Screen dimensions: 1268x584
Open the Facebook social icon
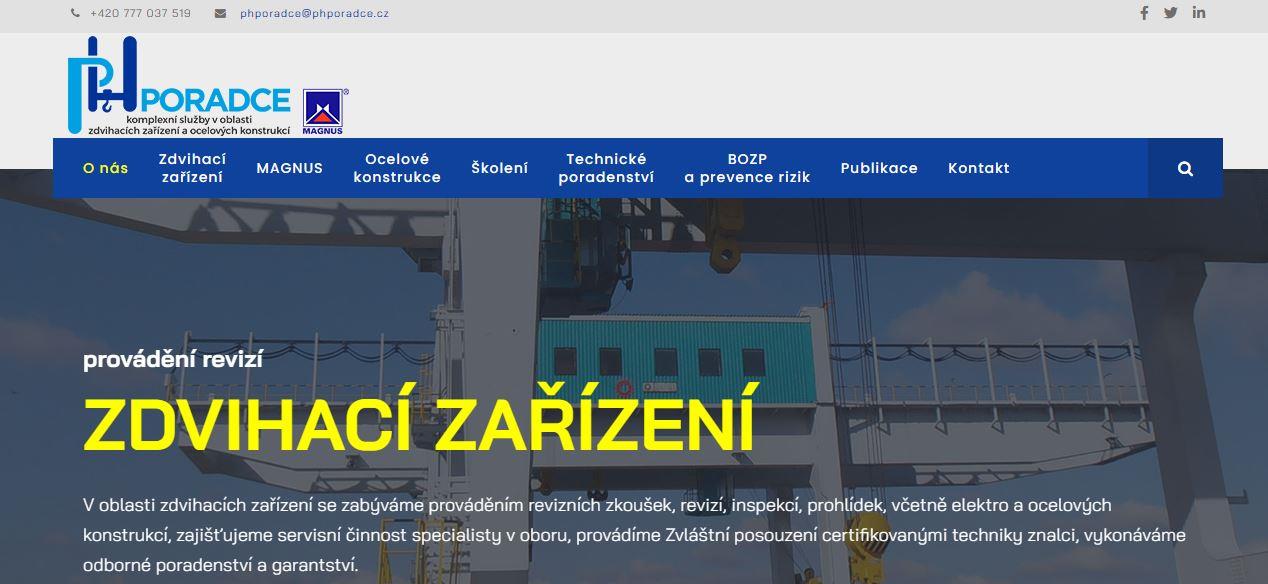pos(1144,13)
